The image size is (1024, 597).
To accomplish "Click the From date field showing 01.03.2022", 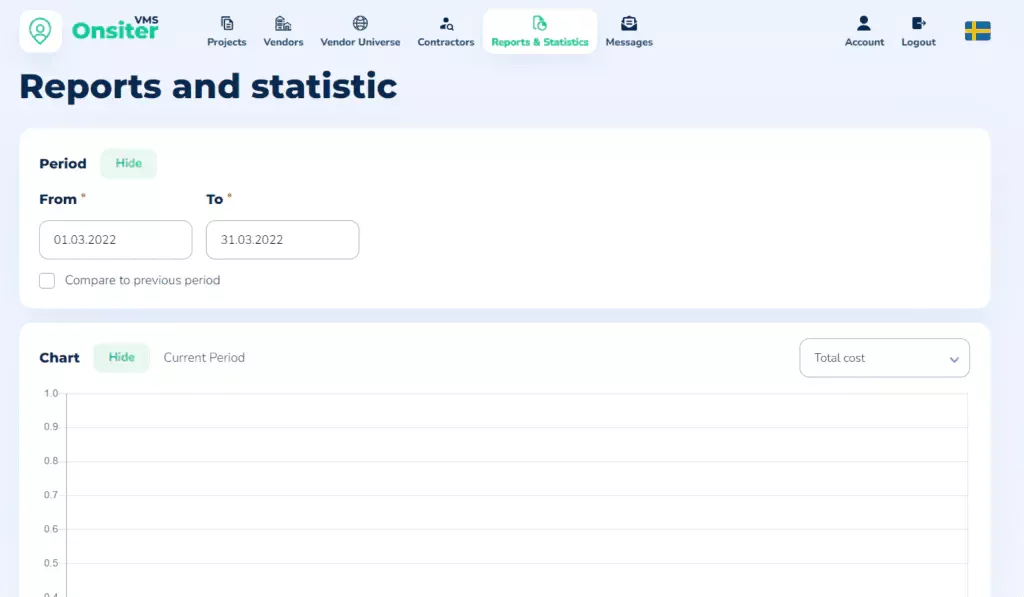I will 115,239.
